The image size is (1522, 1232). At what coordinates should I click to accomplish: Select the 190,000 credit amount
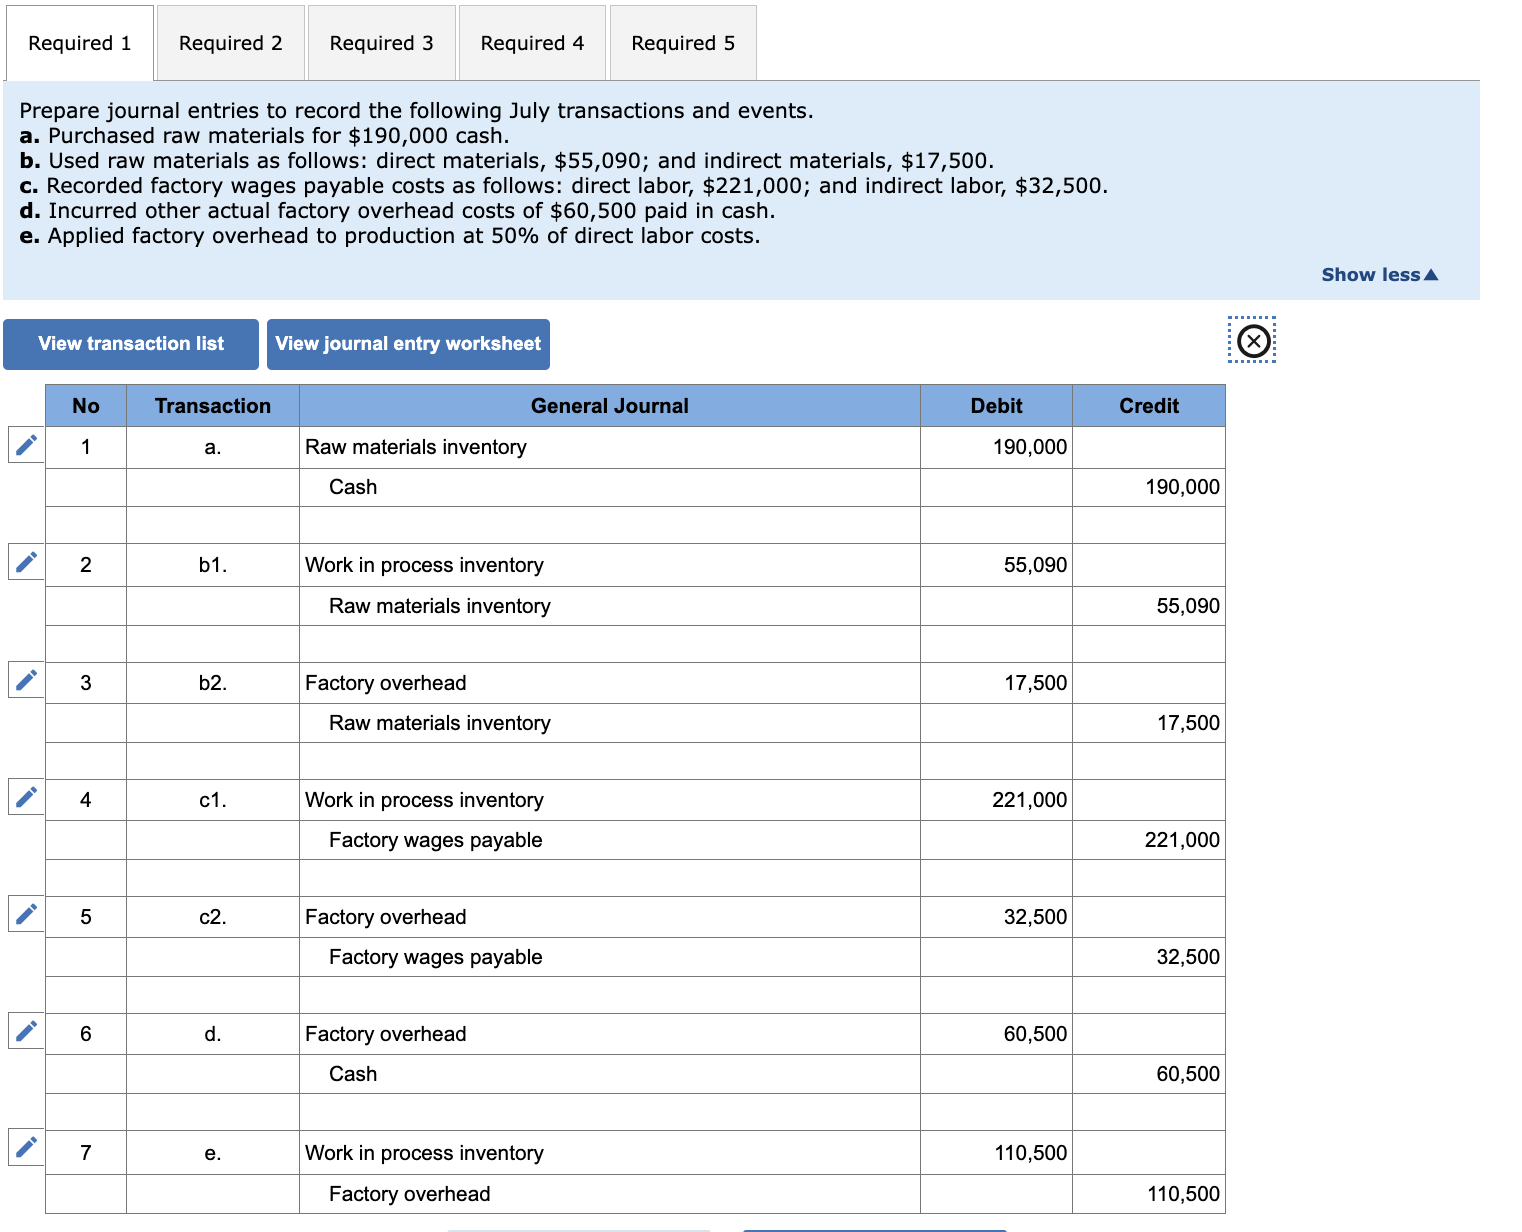pos(1149,487)
